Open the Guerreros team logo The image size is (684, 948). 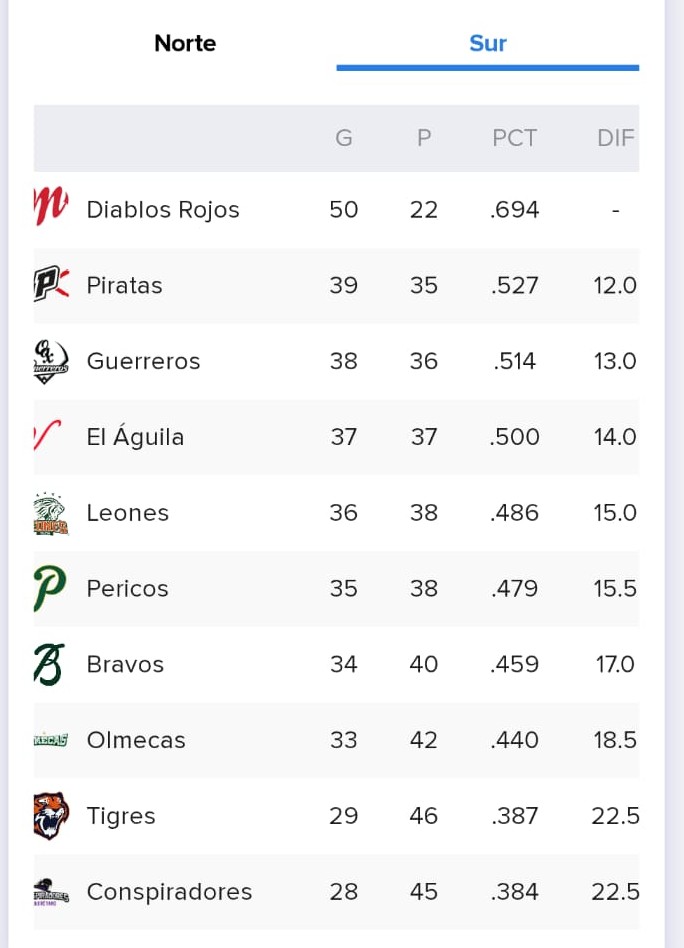[x=51, y=362]
